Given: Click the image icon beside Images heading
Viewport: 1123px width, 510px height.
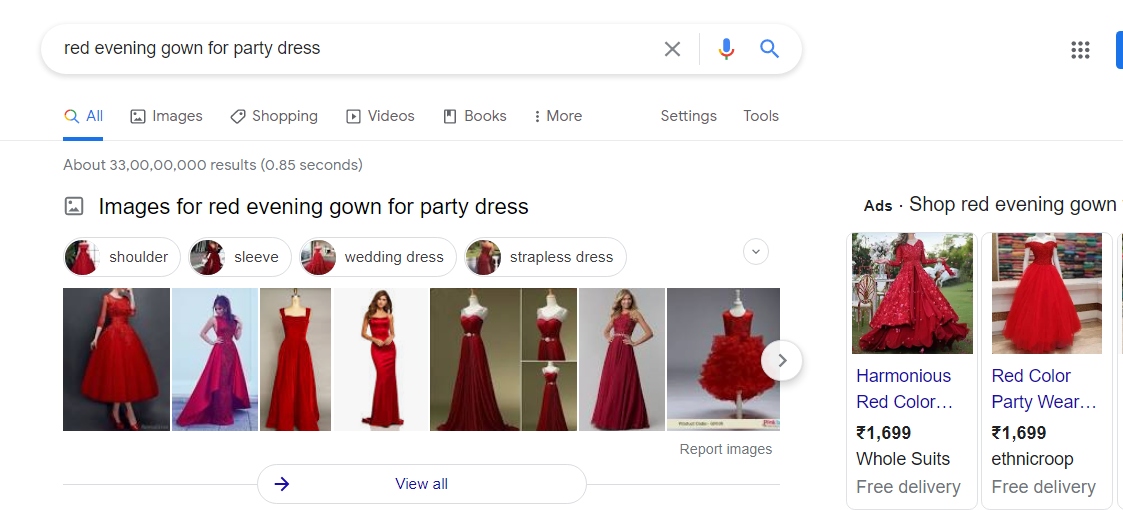Looking at the screenshot, I should (74, 206).
